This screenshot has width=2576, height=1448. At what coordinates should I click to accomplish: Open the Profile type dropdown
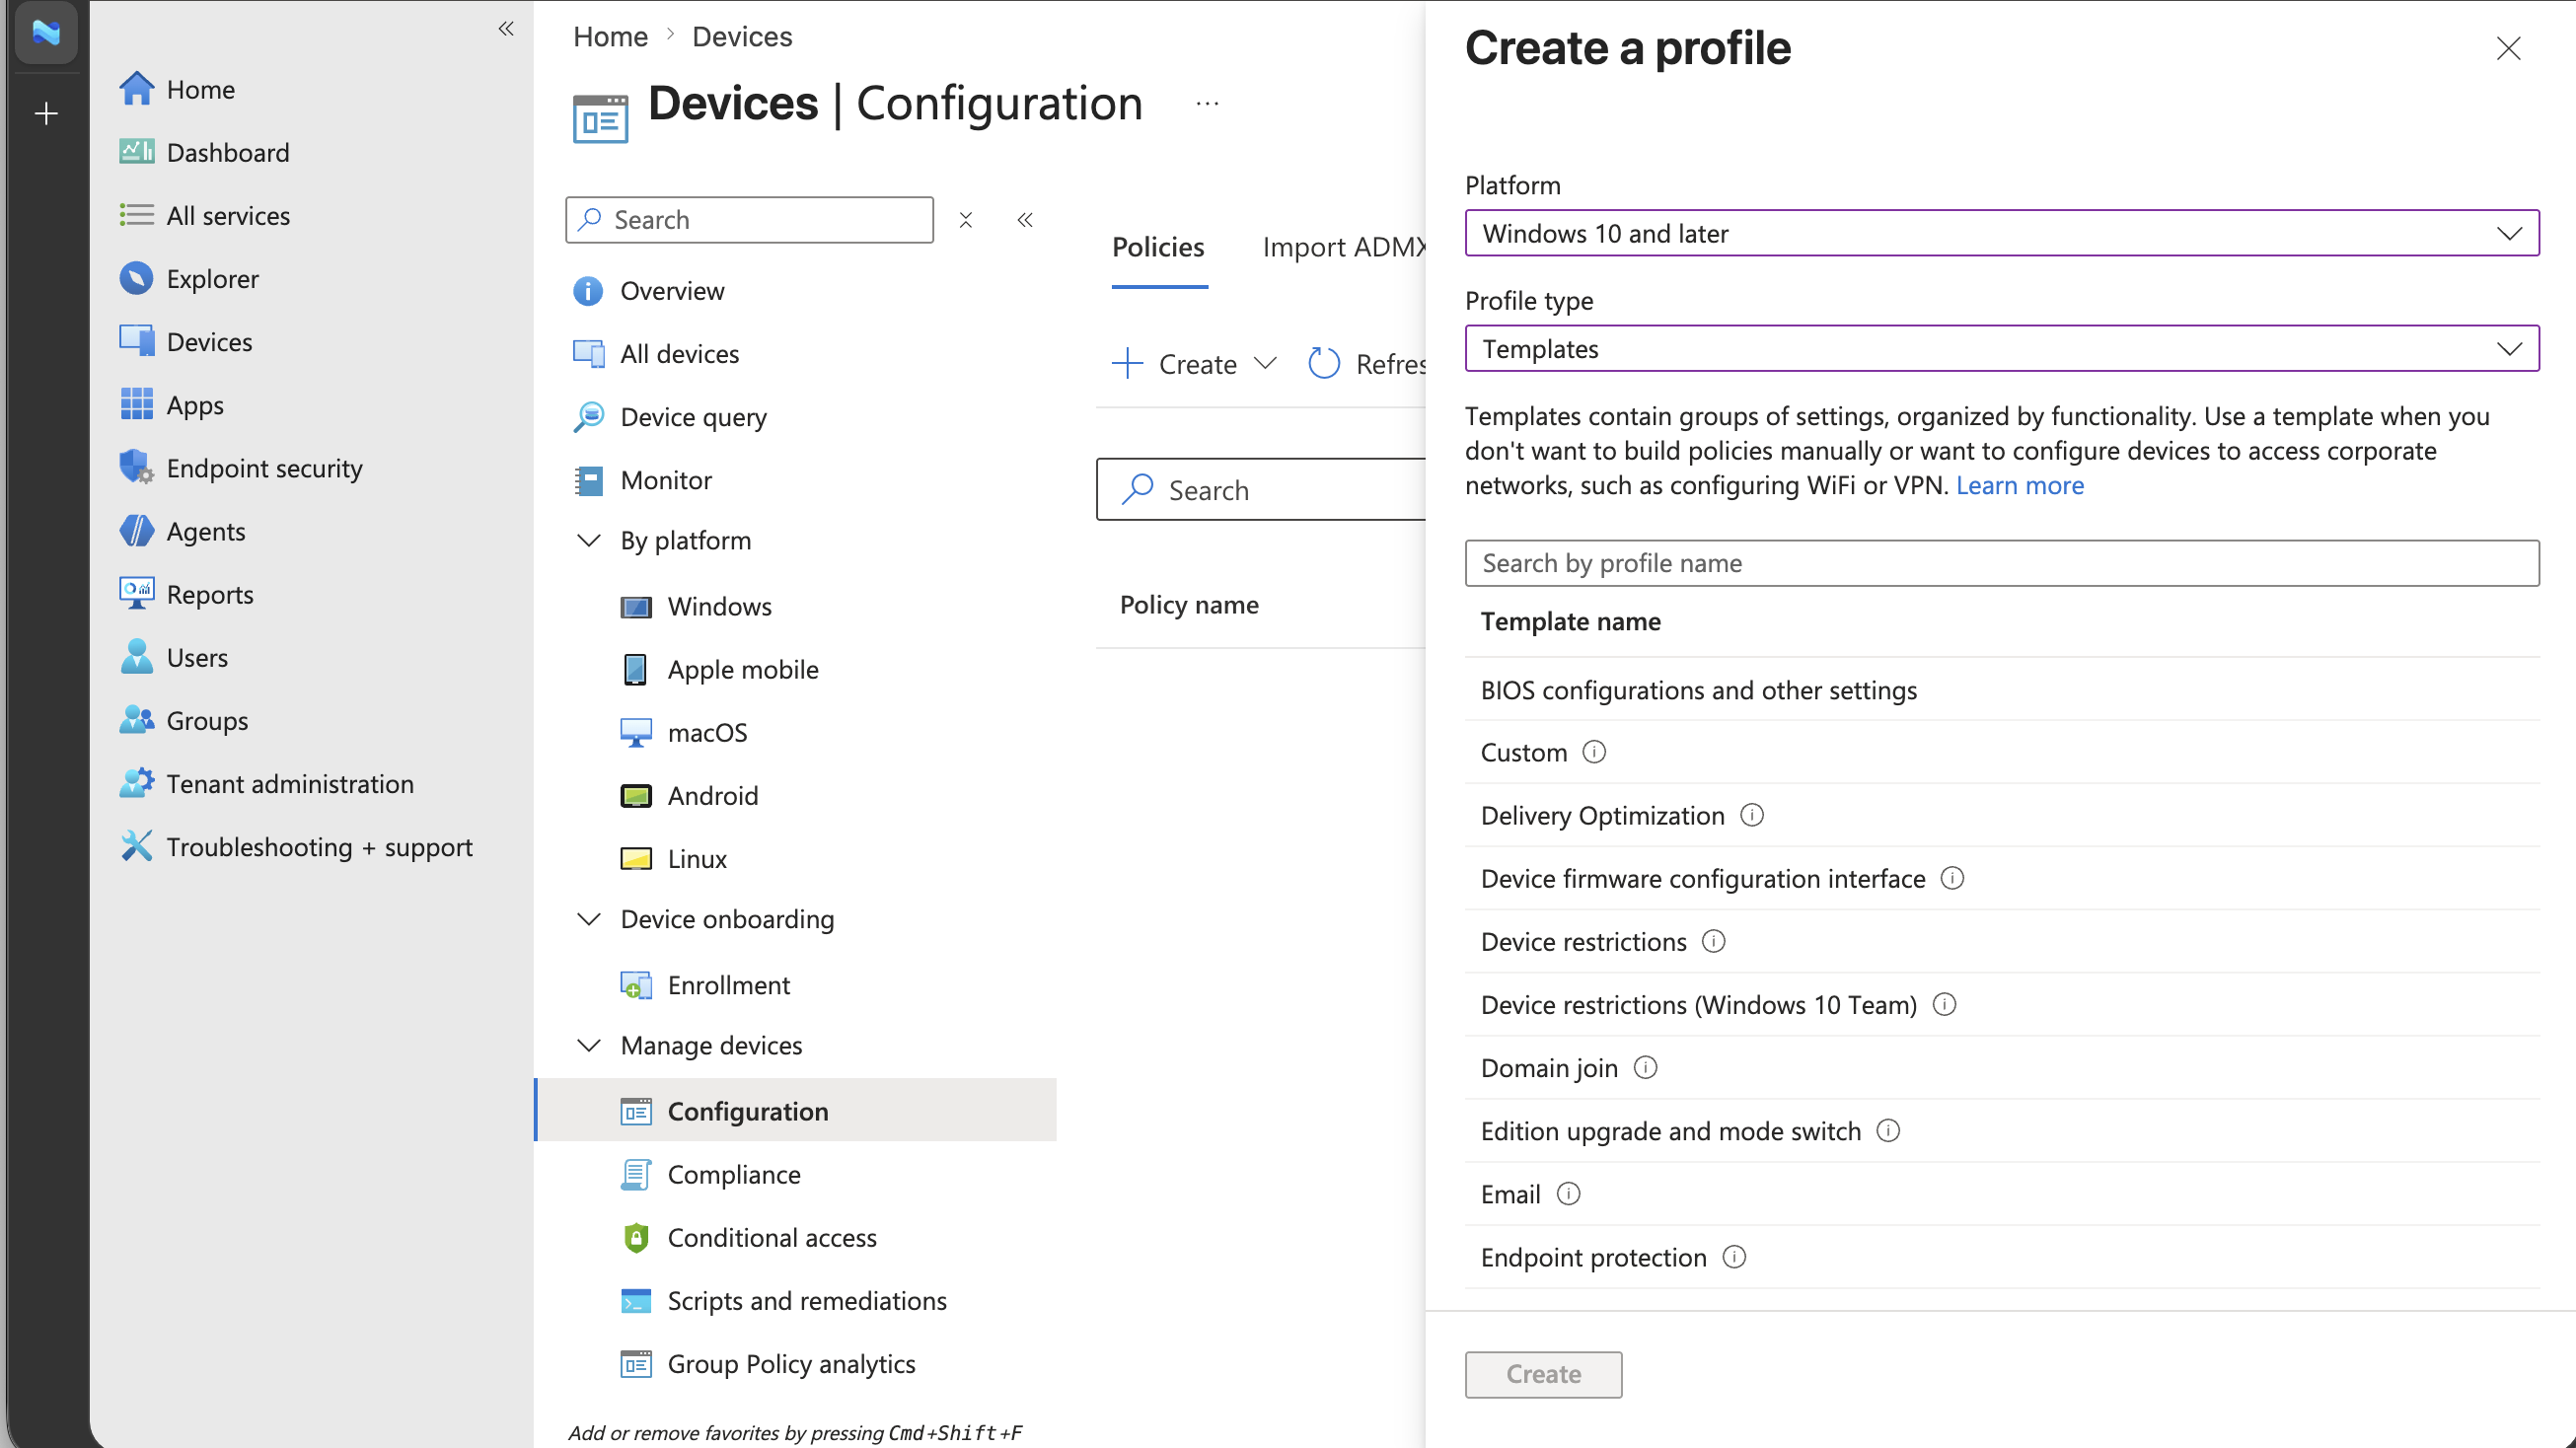pyautogui.click(x=2001, y=348)
